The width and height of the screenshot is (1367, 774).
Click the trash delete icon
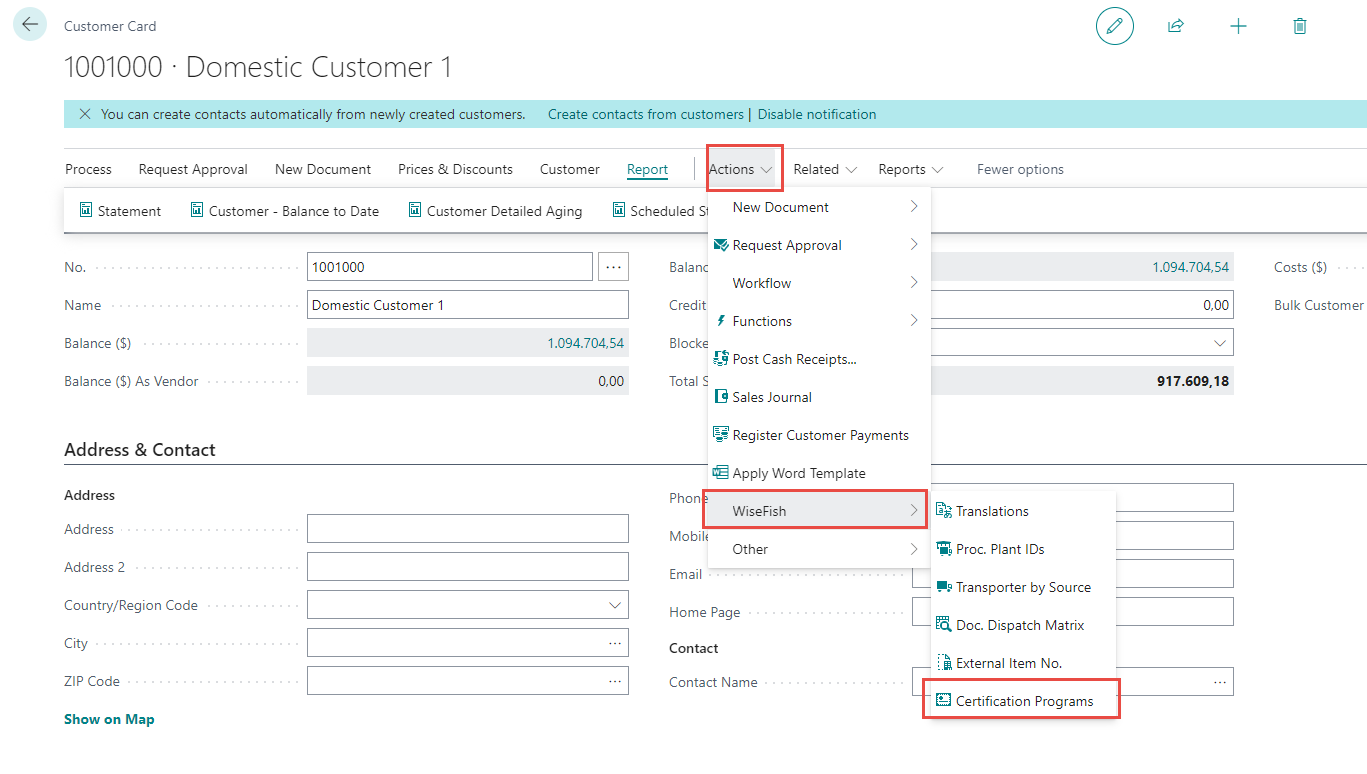pos(1300,26)
